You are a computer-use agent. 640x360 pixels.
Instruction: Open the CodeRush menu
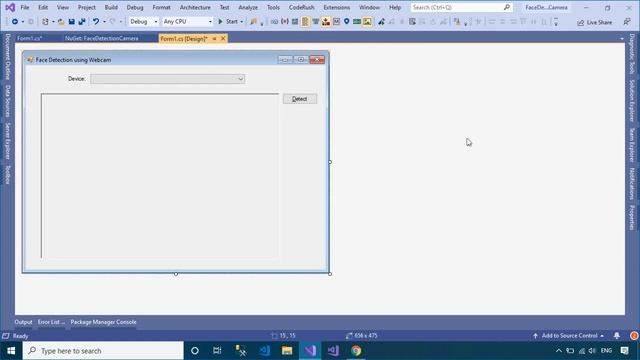click(x=301, y=7)
